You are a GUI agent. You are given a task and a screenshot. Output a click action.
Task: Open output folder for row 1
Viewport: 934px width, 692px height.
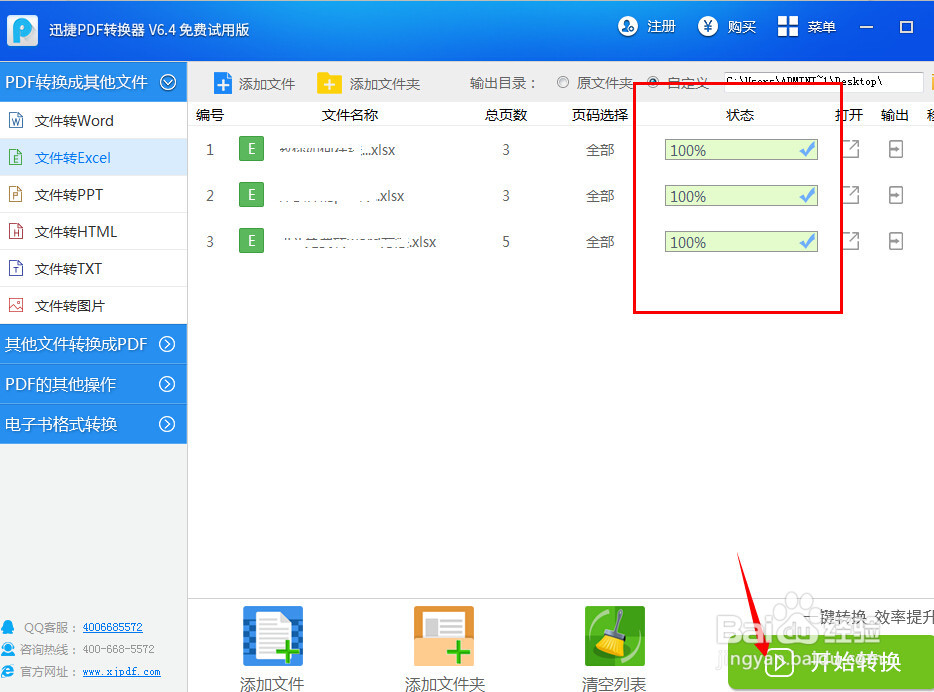(x=896, y=149)
